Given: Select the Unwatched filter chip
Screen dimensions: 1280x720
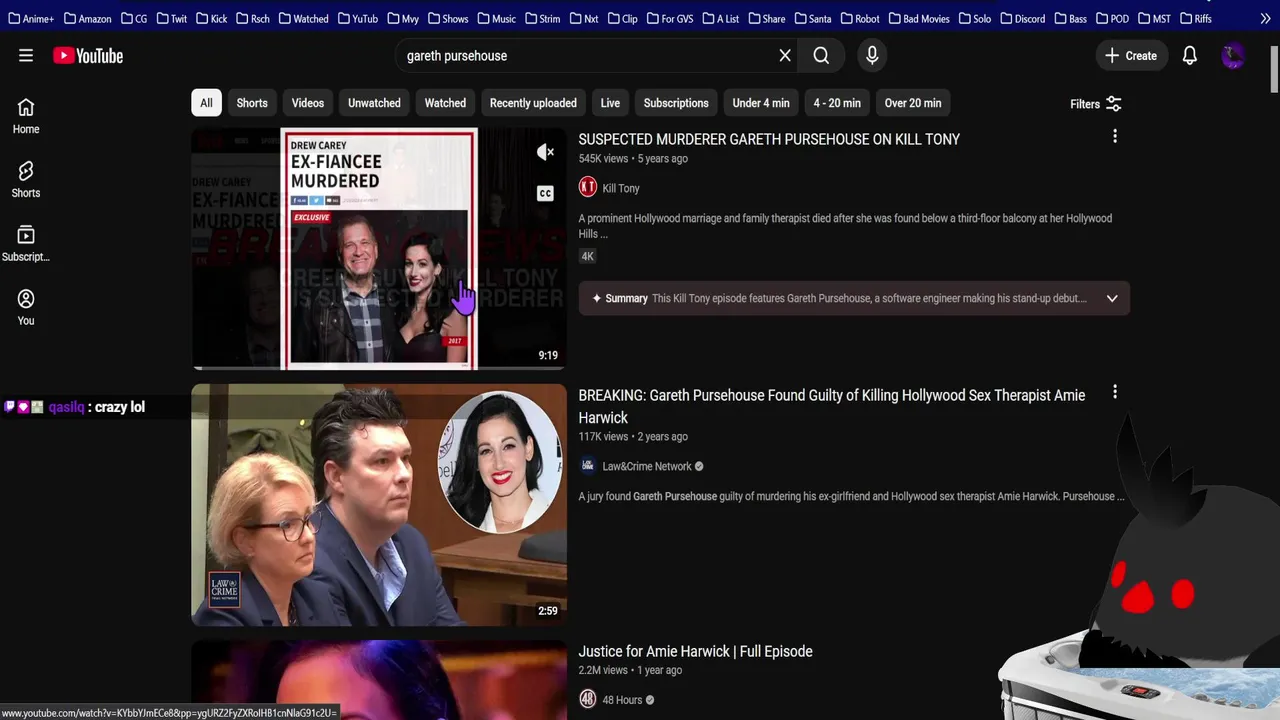Looking at the screenshot, I should [x=374, y=103].
